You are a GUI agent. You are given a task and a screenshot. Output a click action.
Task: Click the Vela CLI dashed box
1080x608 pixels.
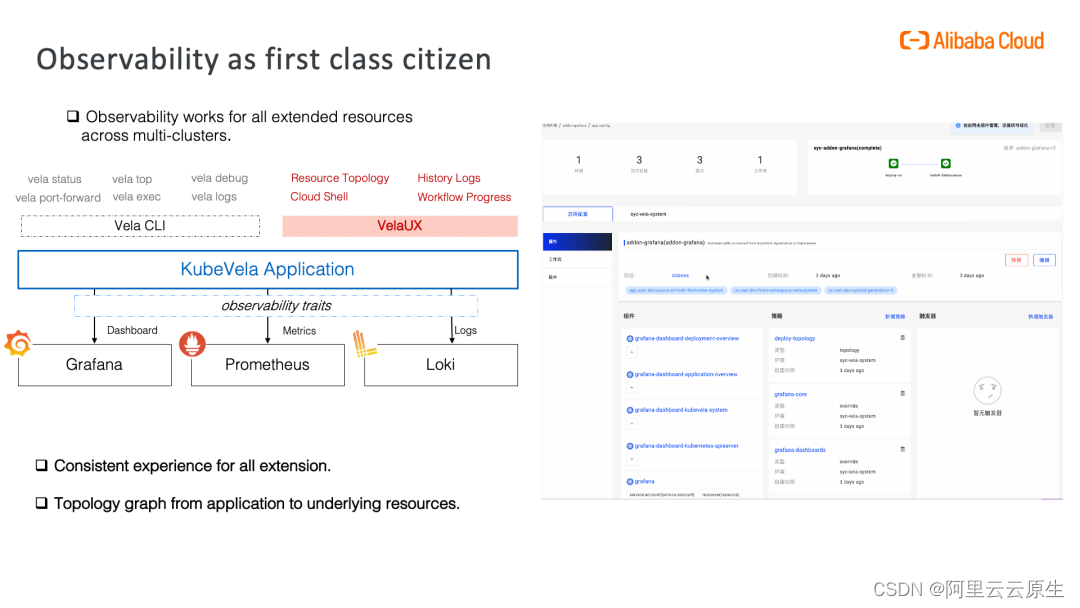141,226
